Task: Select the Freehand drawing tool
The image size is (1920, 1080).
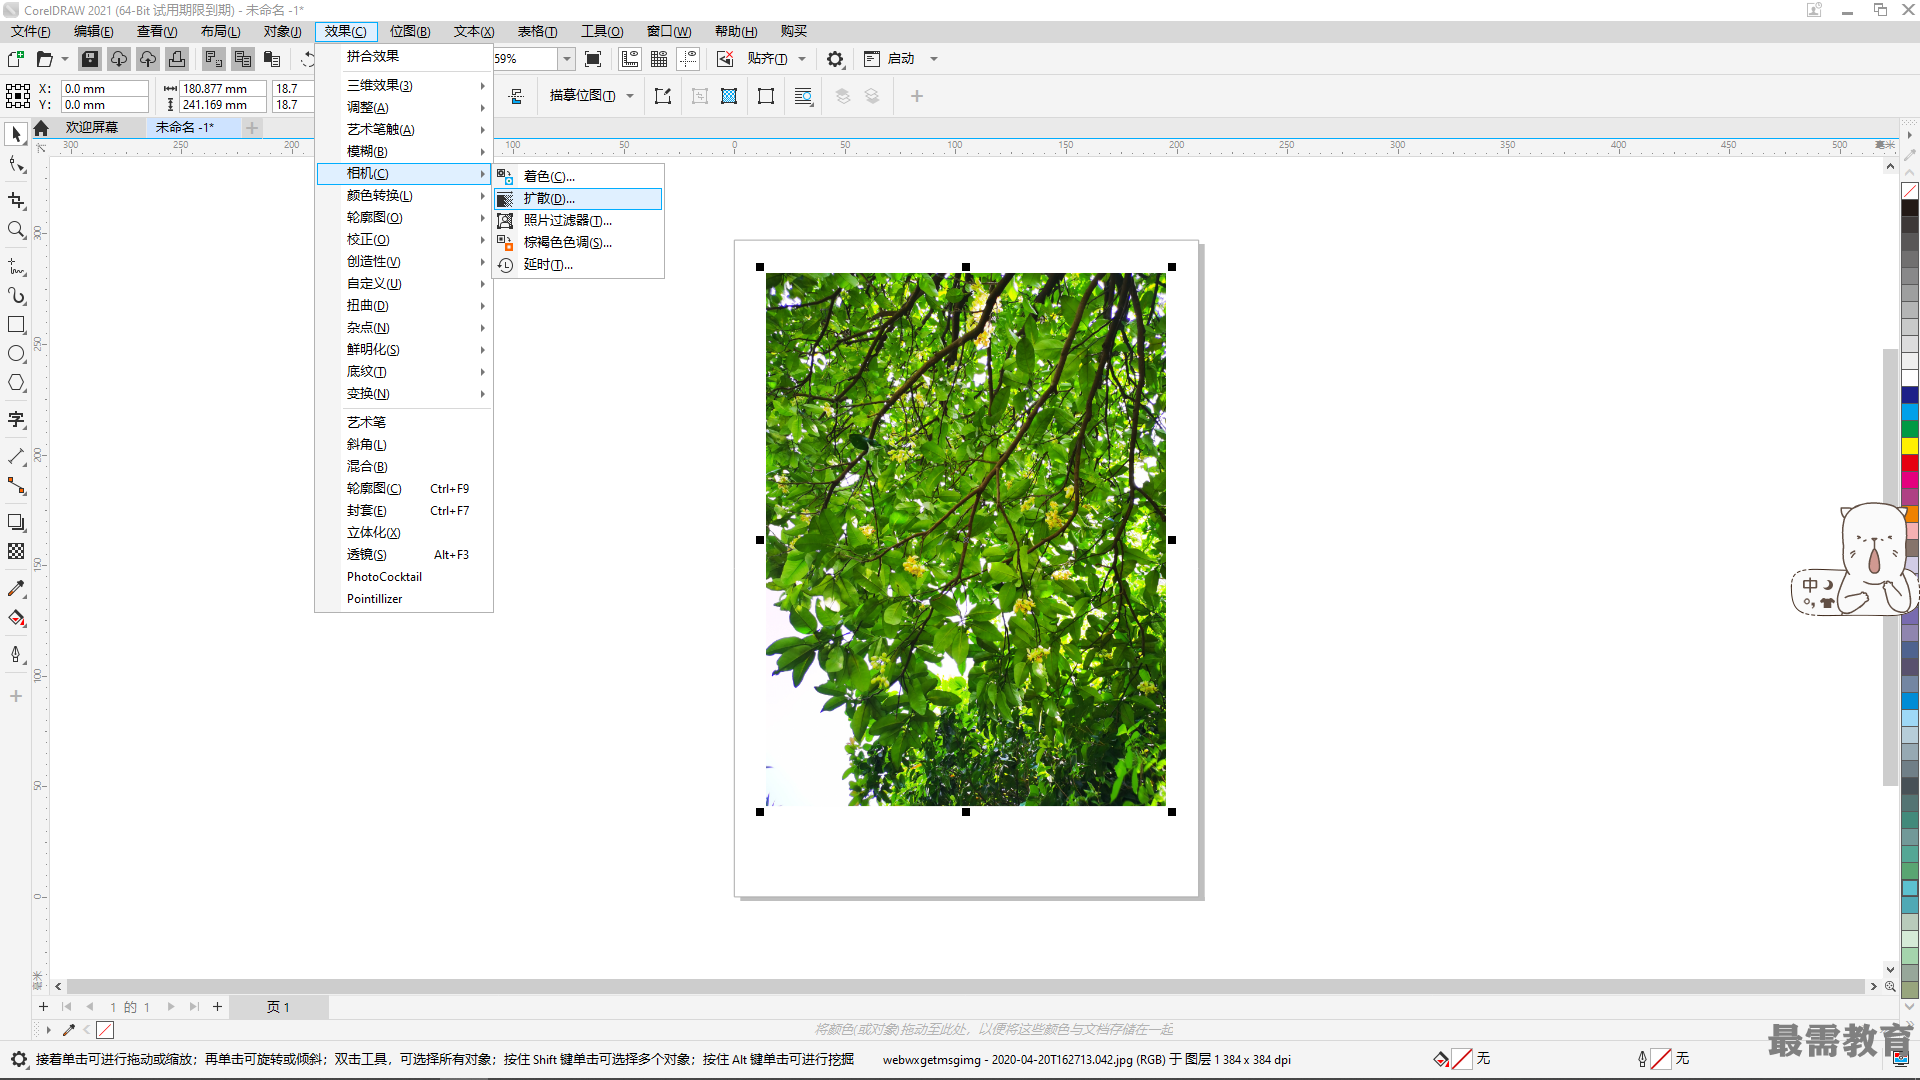Action: coord(16,267)
